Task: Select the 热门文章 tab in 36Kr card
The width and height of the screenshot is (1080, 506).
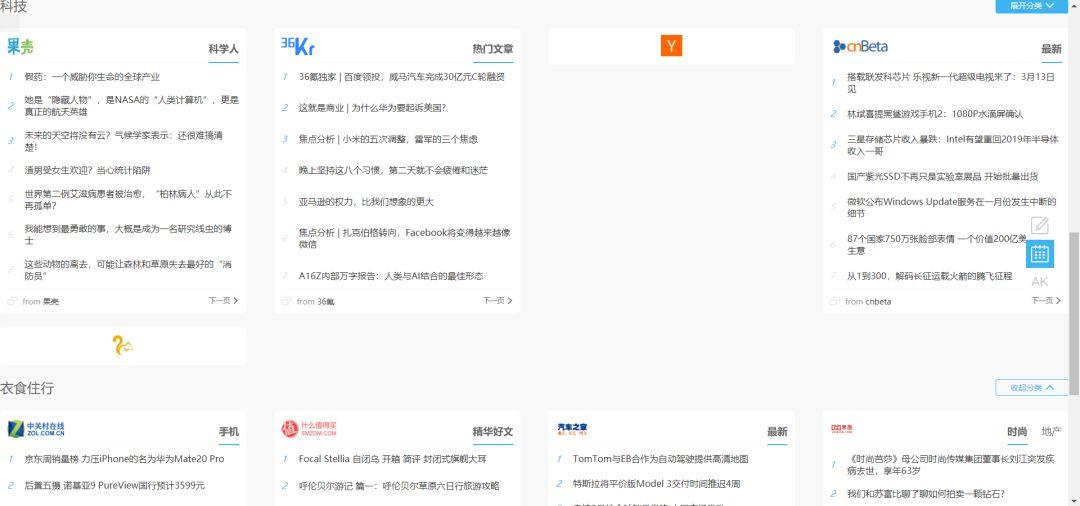Action: tap(492, 49)
